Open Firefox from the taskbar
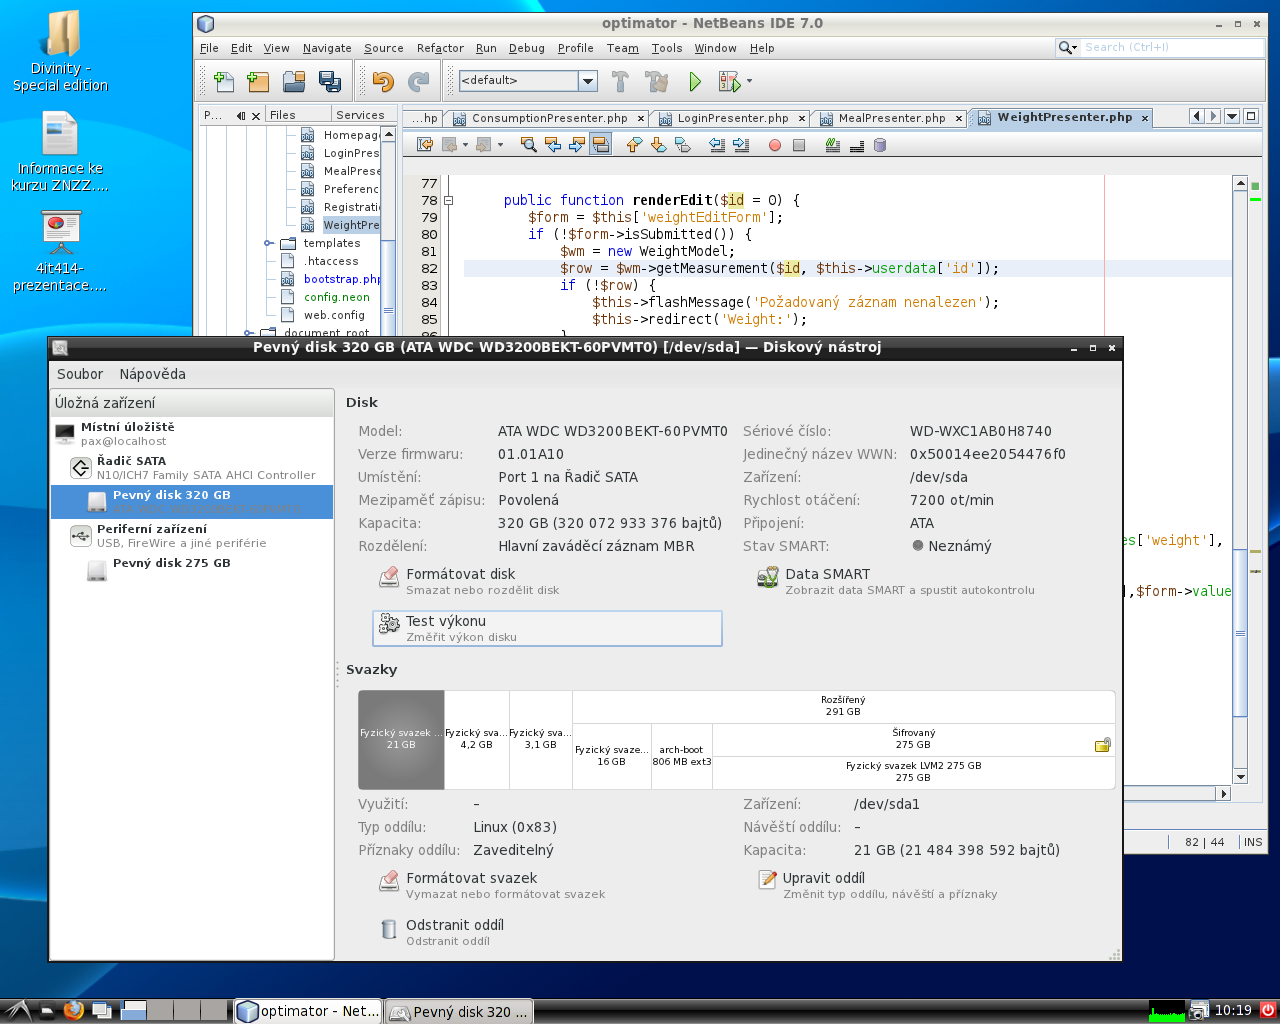The width and height of the screenshot is (1280, 1024). (x=73, y=1010)
